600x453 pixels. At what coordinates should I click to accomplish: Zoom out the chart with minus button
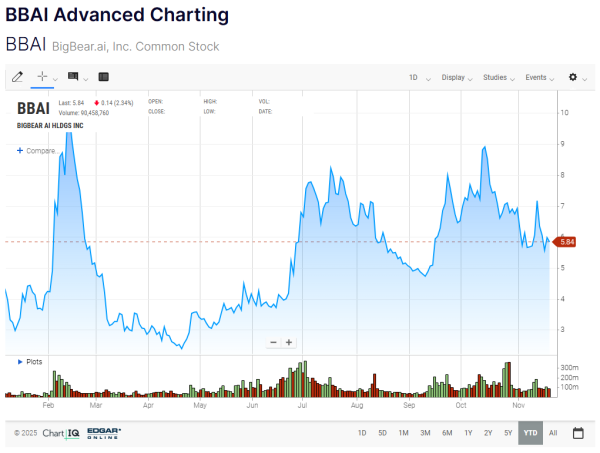tap(273, 342)
